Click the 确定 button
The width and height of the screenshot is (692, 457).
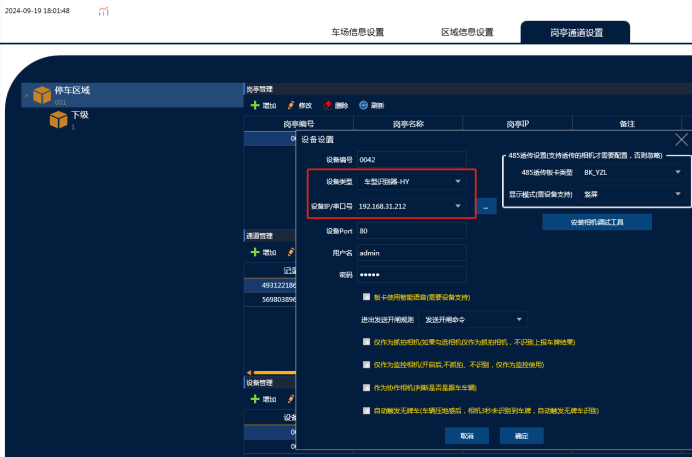(522, 436)
